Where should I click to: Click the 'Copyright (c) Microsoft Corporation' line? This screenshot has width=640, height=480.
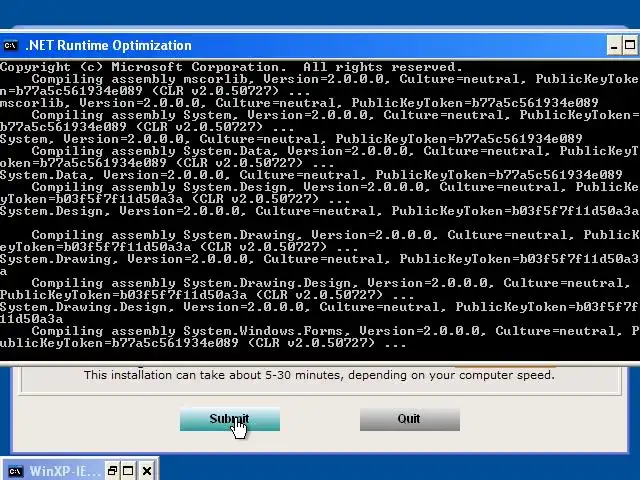pos(231,67)
